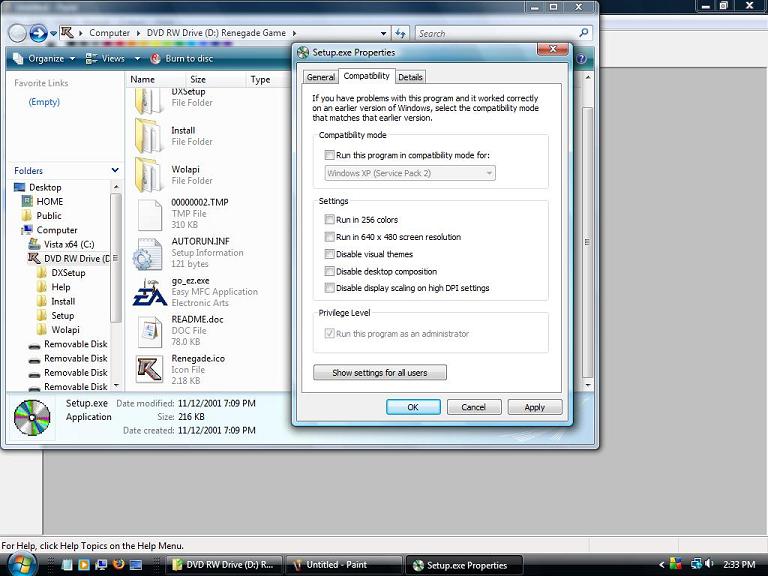This screenshot has height=576, width=768.
Task: Click the Install folder icon in file list
Action: pyautogui.click(x=149, y=136)
